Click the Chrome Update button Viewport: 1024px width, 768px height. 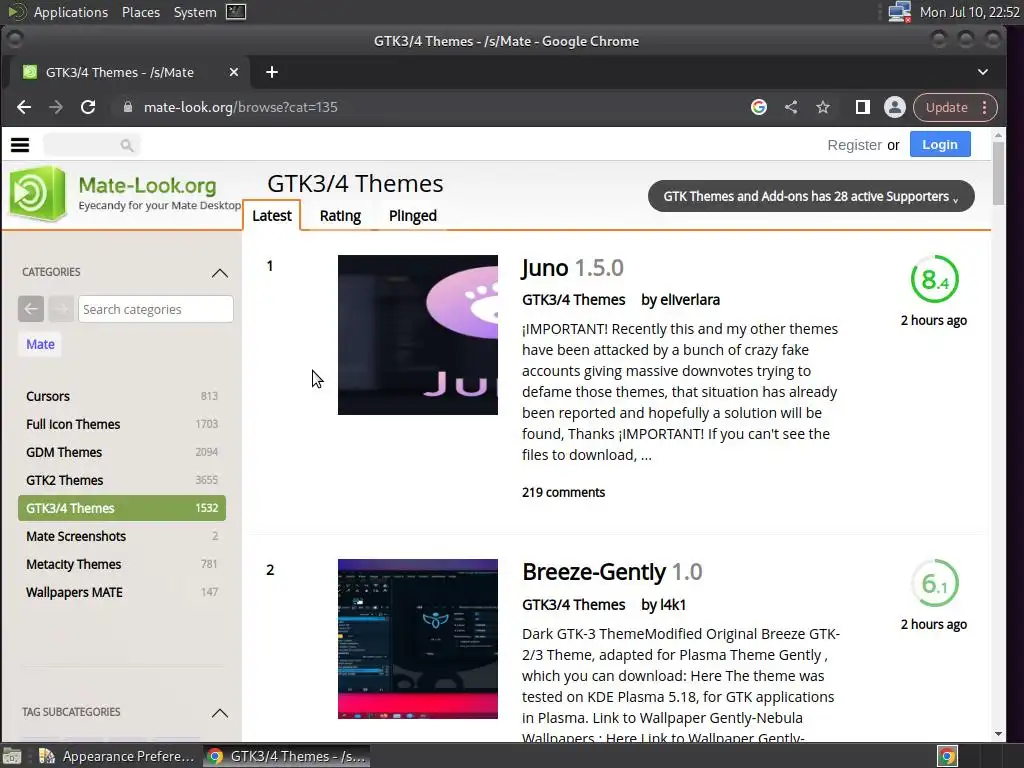point(946,107)
